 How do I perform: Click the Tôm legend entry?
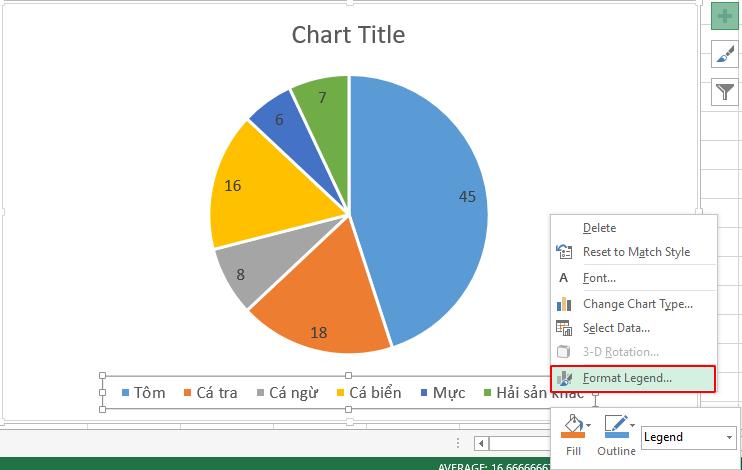click(144, 393)
